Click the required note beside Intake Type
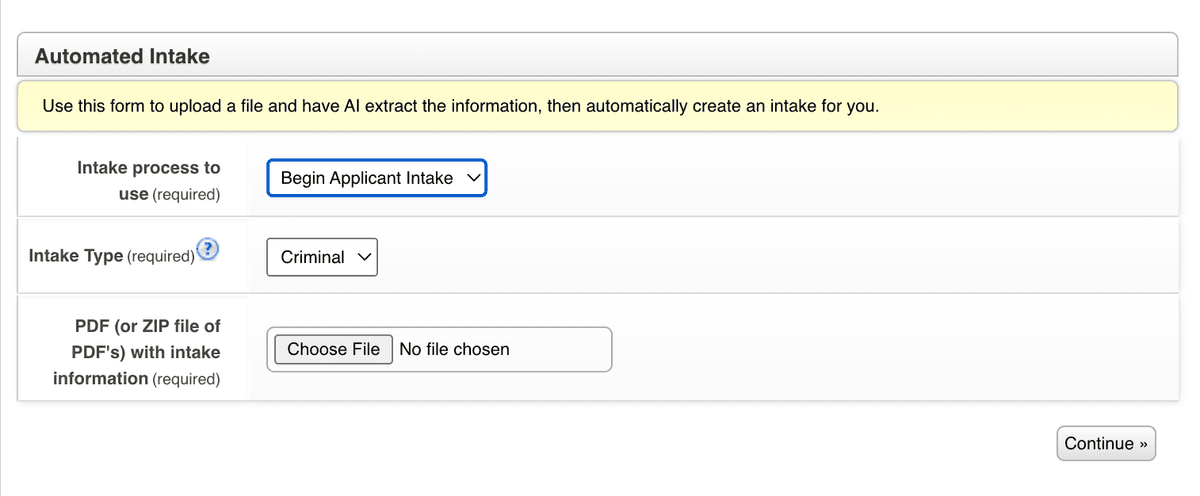Image resolution: width=1200 pixels, height=496 pixels. [160, 257]
